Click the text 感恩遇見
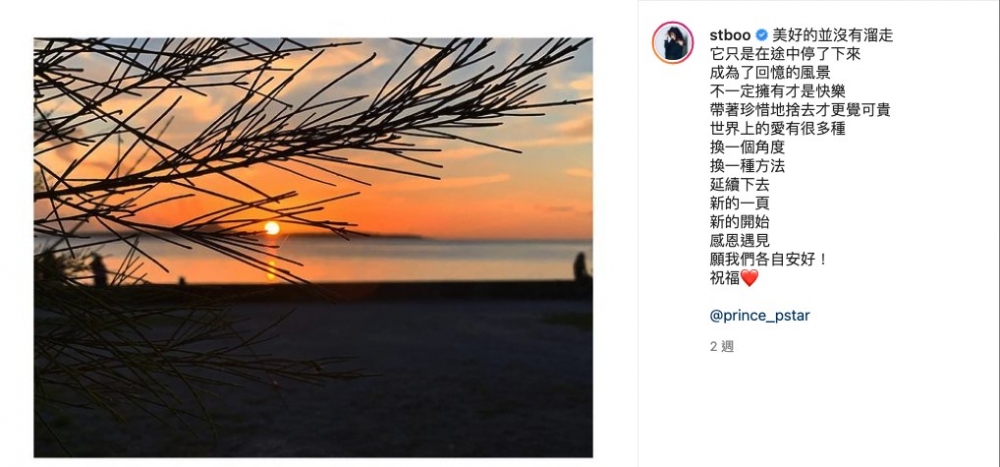 [x=739, y=241]
